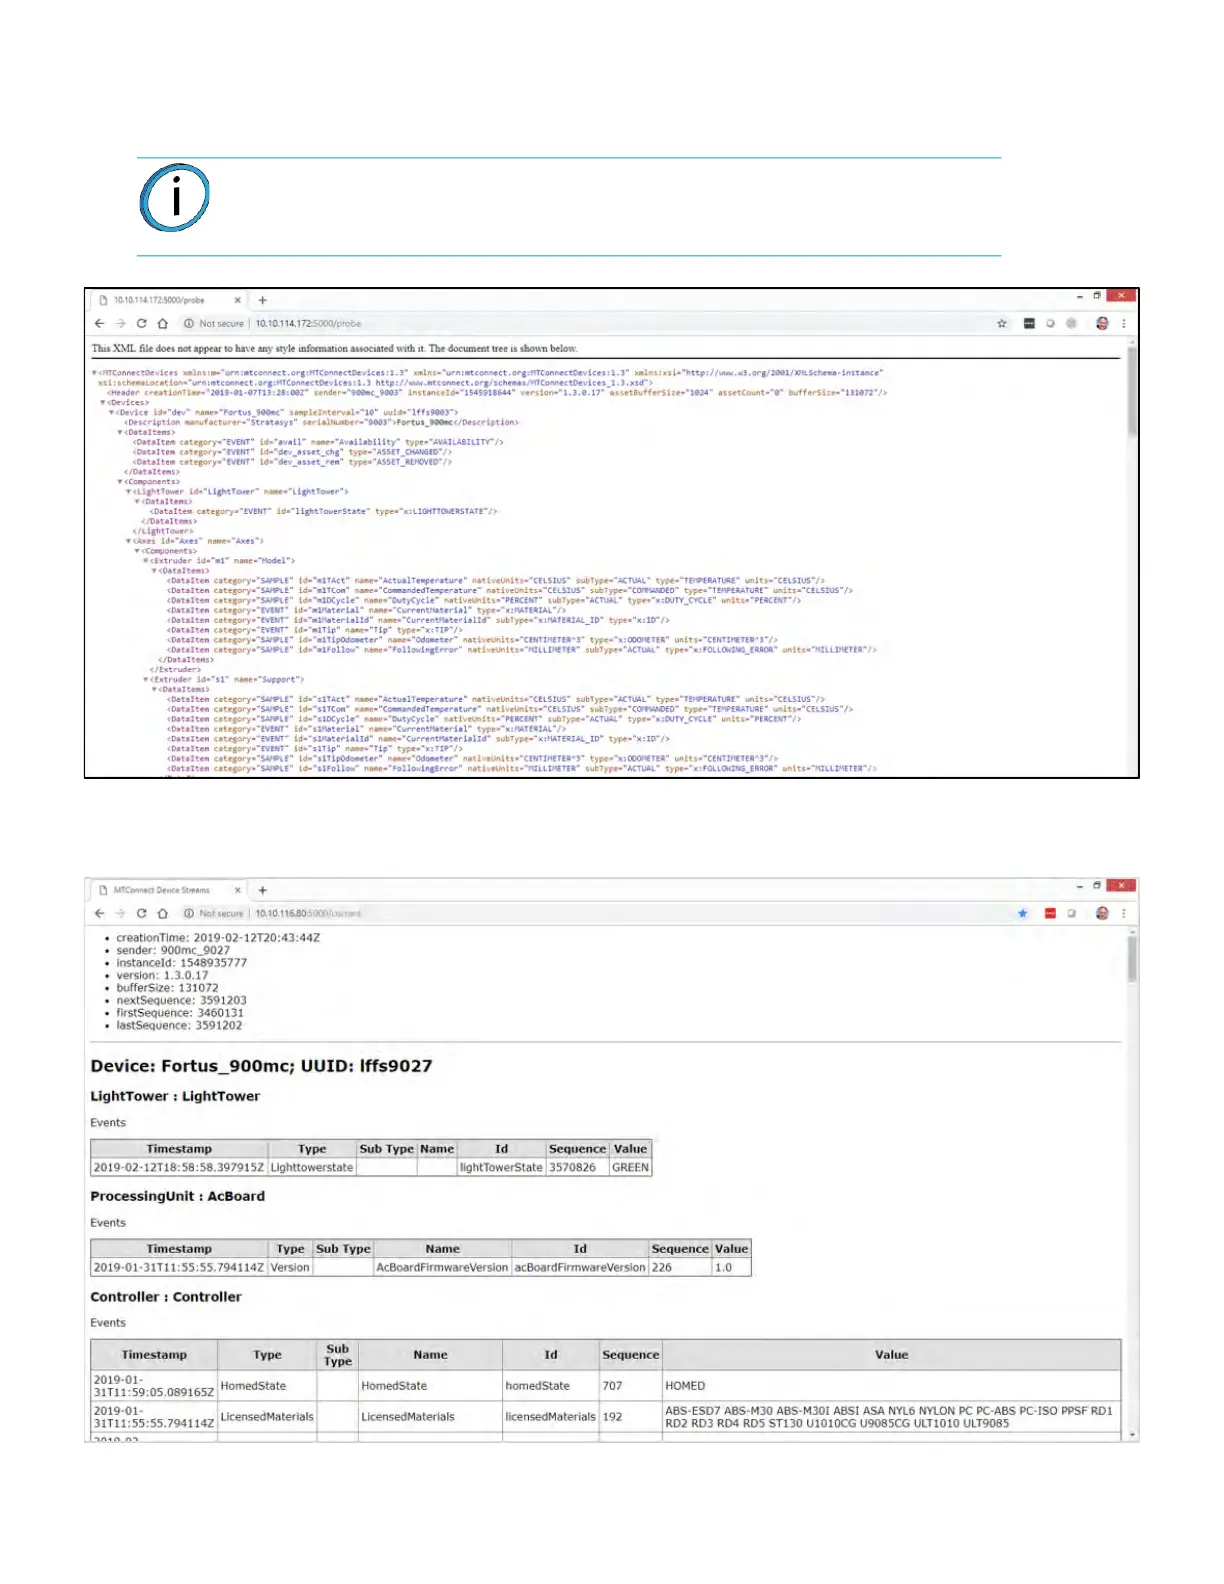Click the Sequence cell 226 in AcBoard table

(680, 1268)
